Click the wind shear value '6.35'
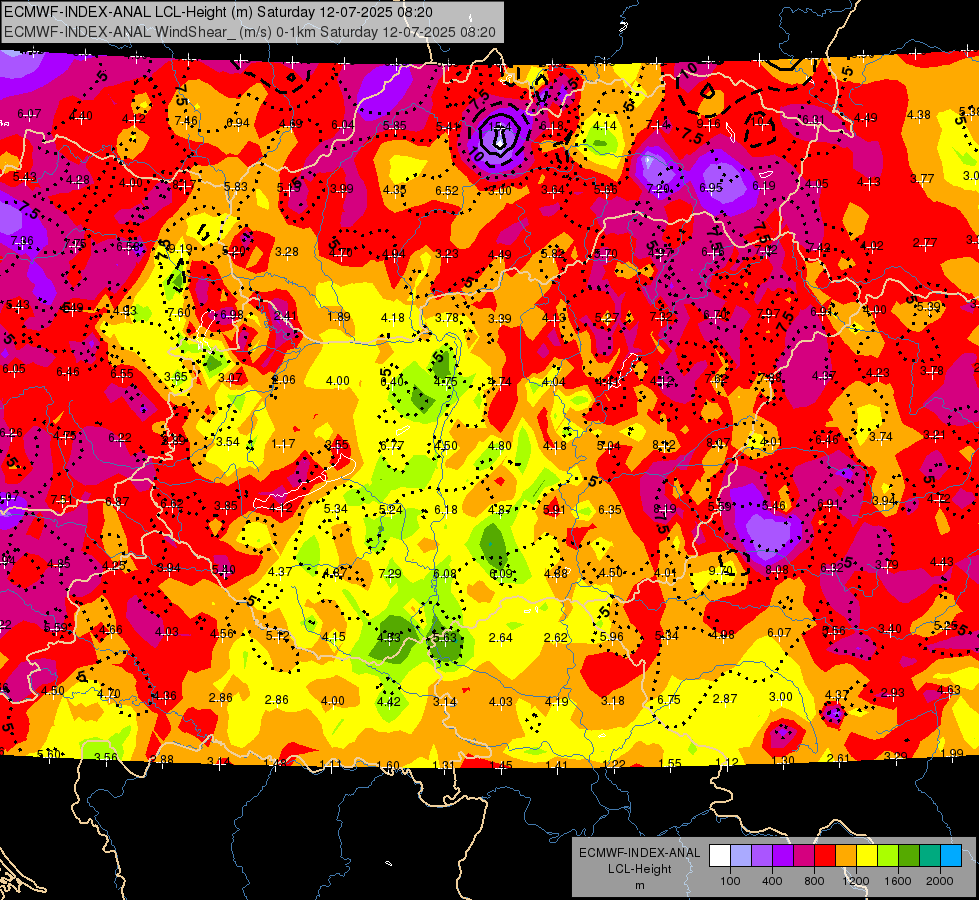 610,510
